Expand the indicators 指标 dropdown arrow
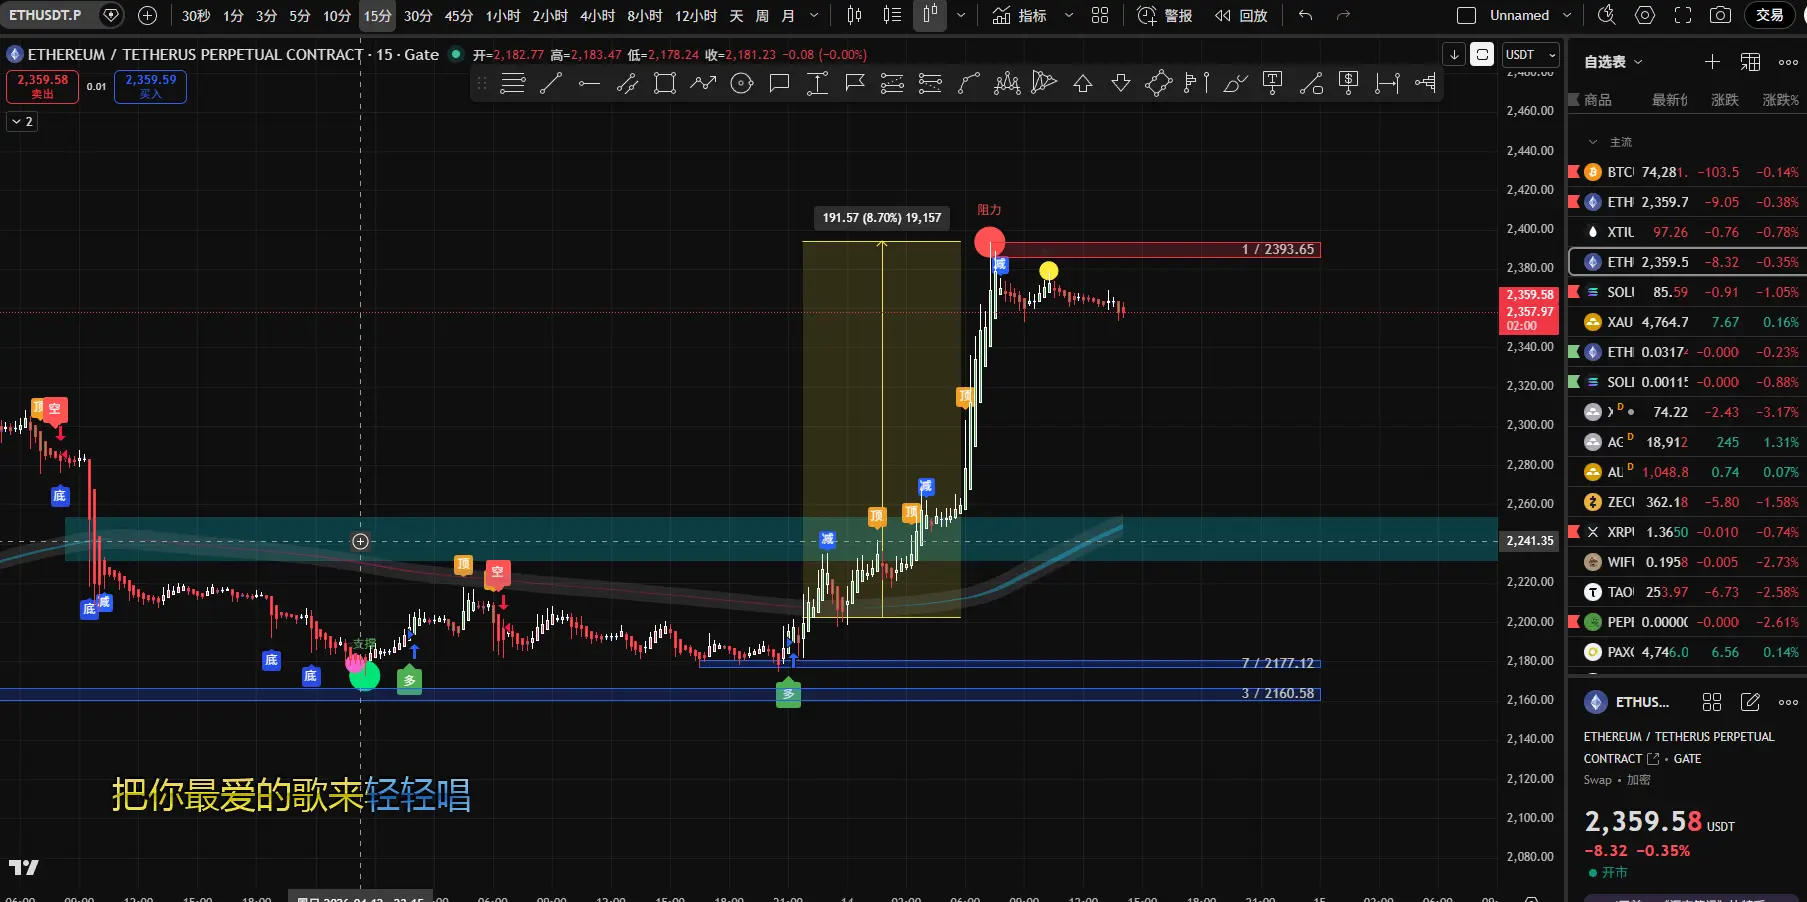The image size is (1807, 902). coord(1069,15)
